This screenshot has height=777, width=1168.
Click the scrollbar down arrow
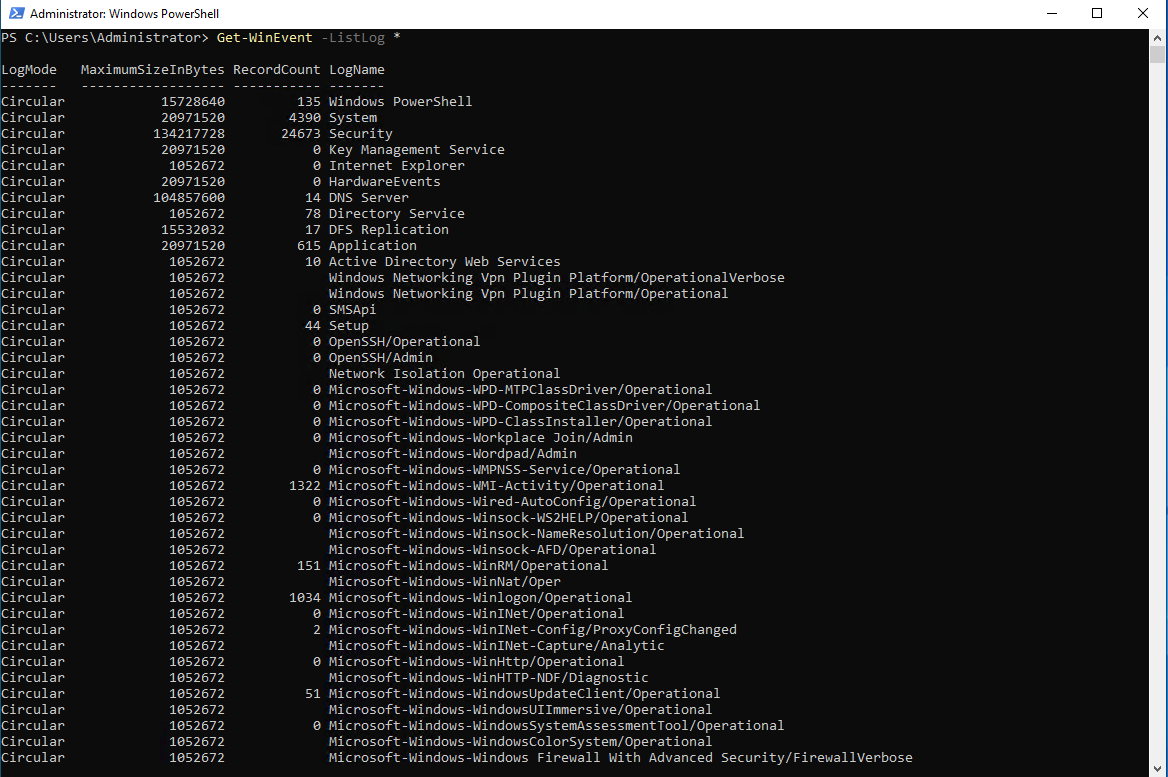[x=1157, y=768]
